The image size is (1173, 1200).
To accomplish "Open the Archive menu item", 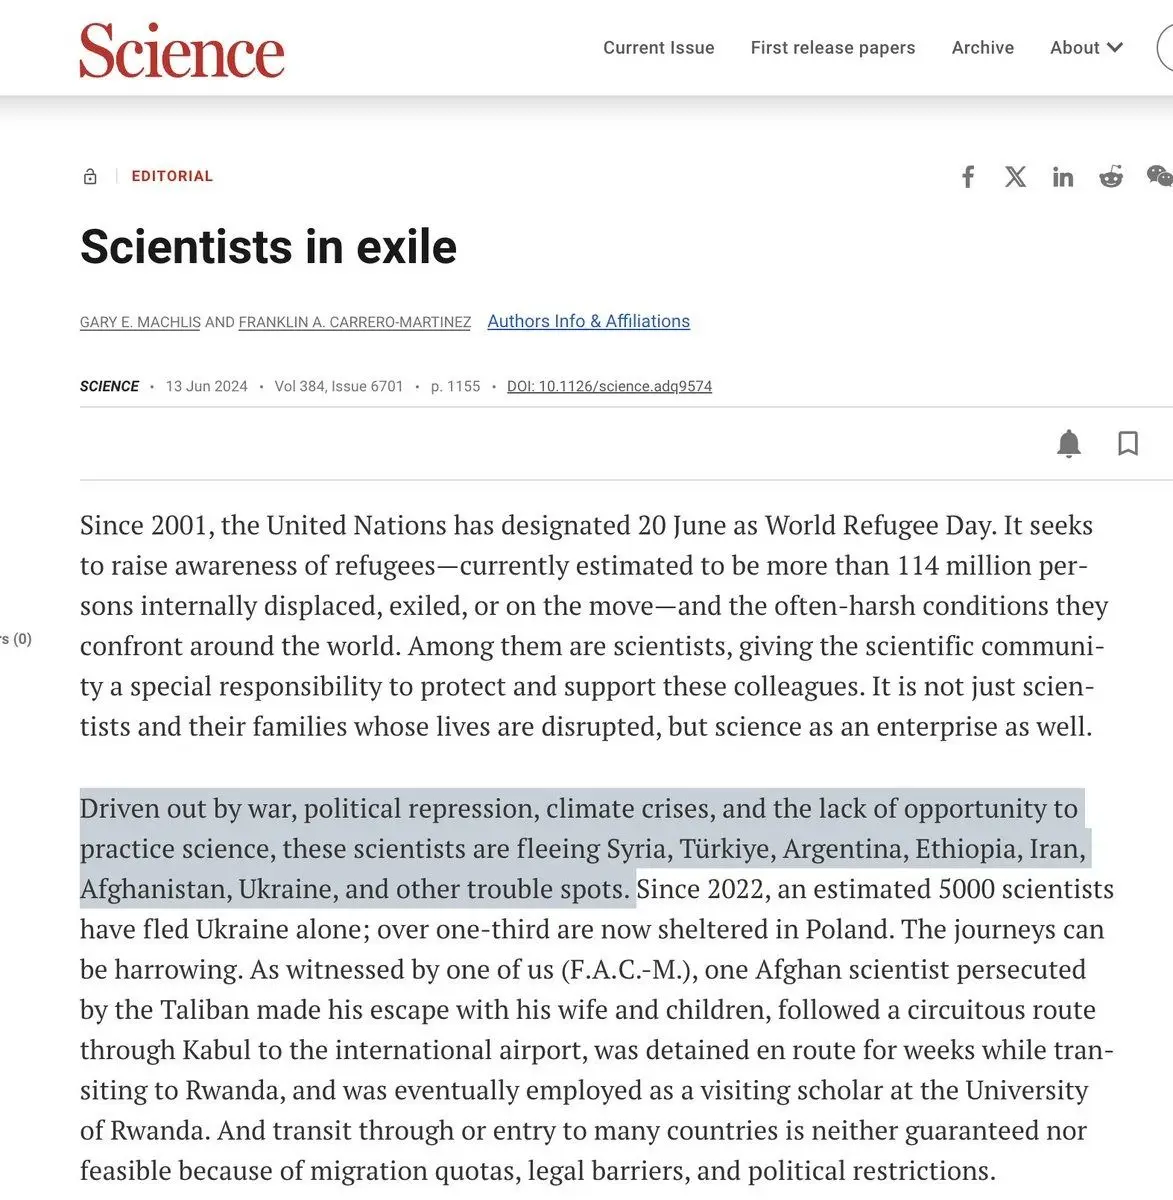I will 982,48.
